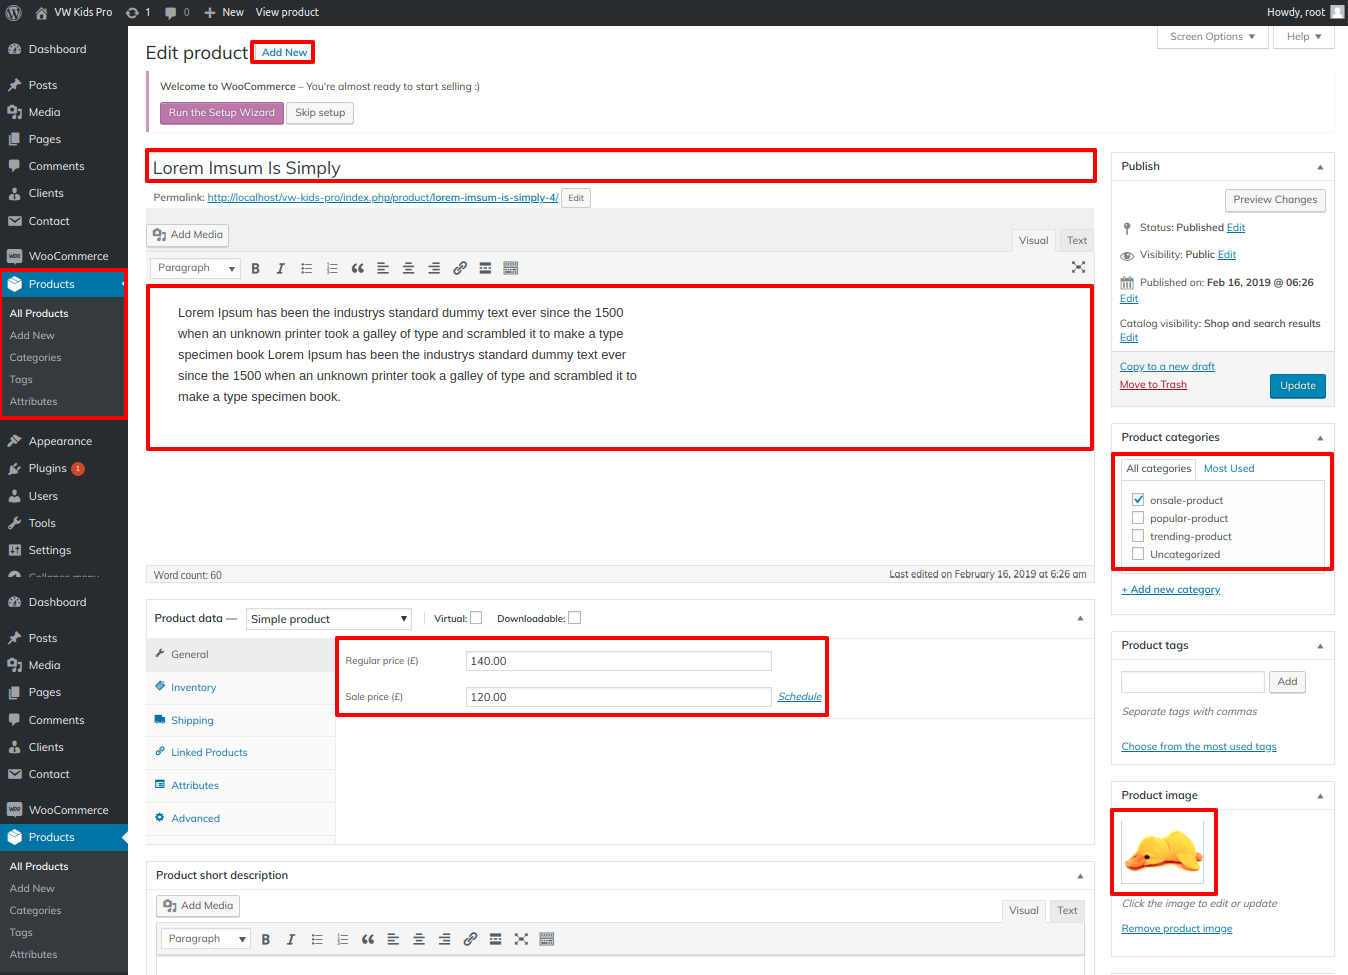1348x975 pixels.
Task: Click the Move to Trash link
Action: click(1153, 385)
